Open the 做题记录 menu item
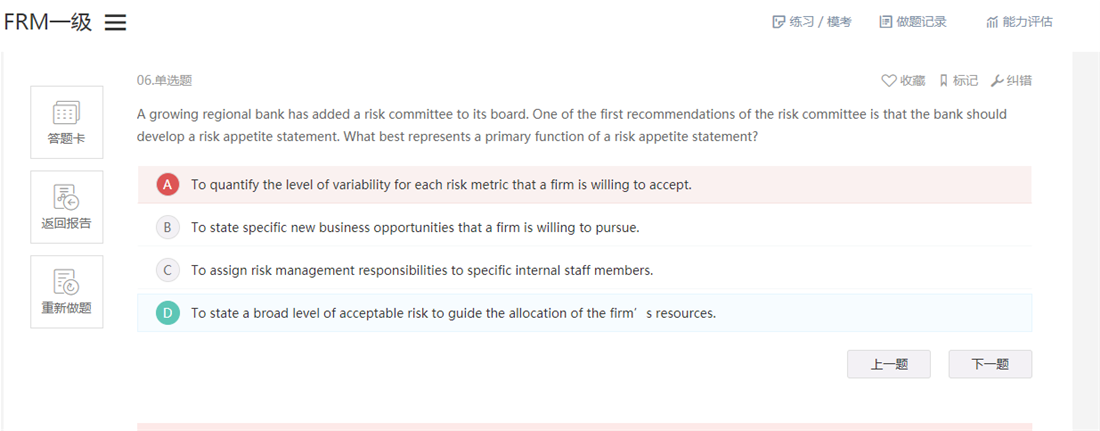 (913, 22)
